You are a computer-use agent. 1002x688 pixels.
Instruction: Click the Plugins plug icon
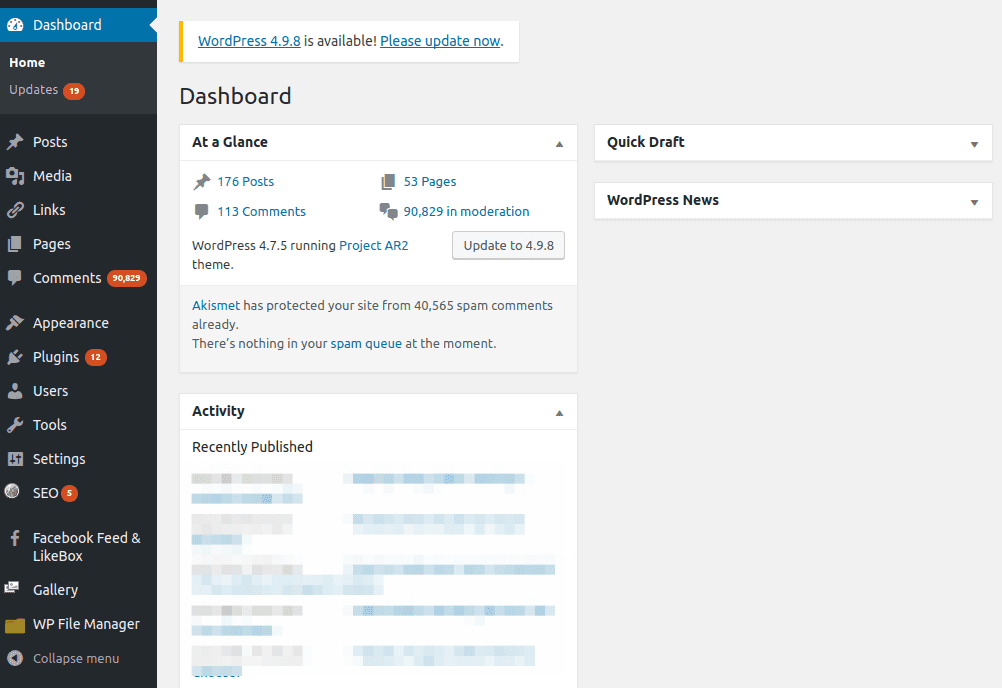click(15, 357)
